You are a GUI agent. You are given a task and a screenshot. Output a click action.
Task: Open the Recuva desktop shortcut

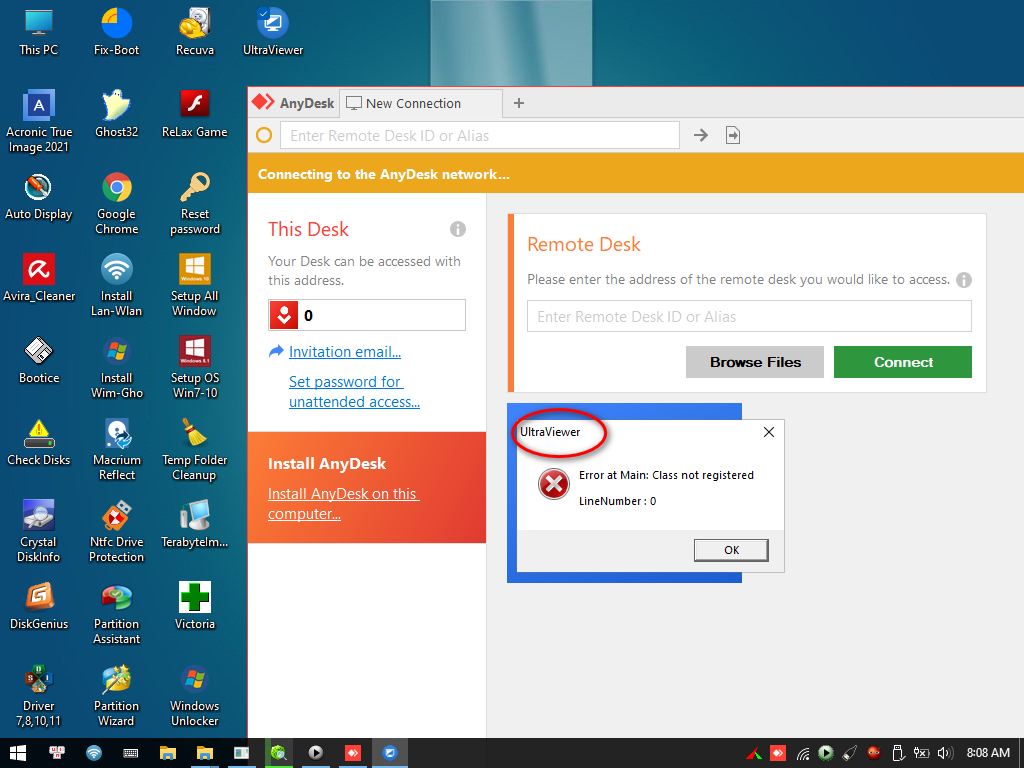[x=195, y=32]
